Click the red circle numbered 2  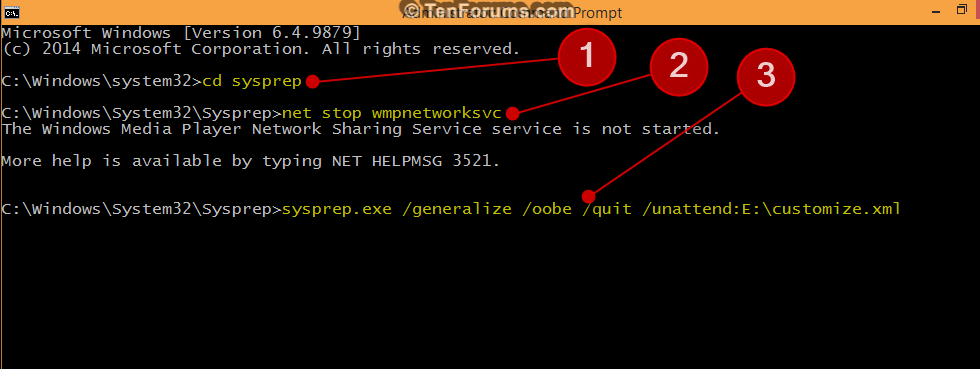point(679,66)
